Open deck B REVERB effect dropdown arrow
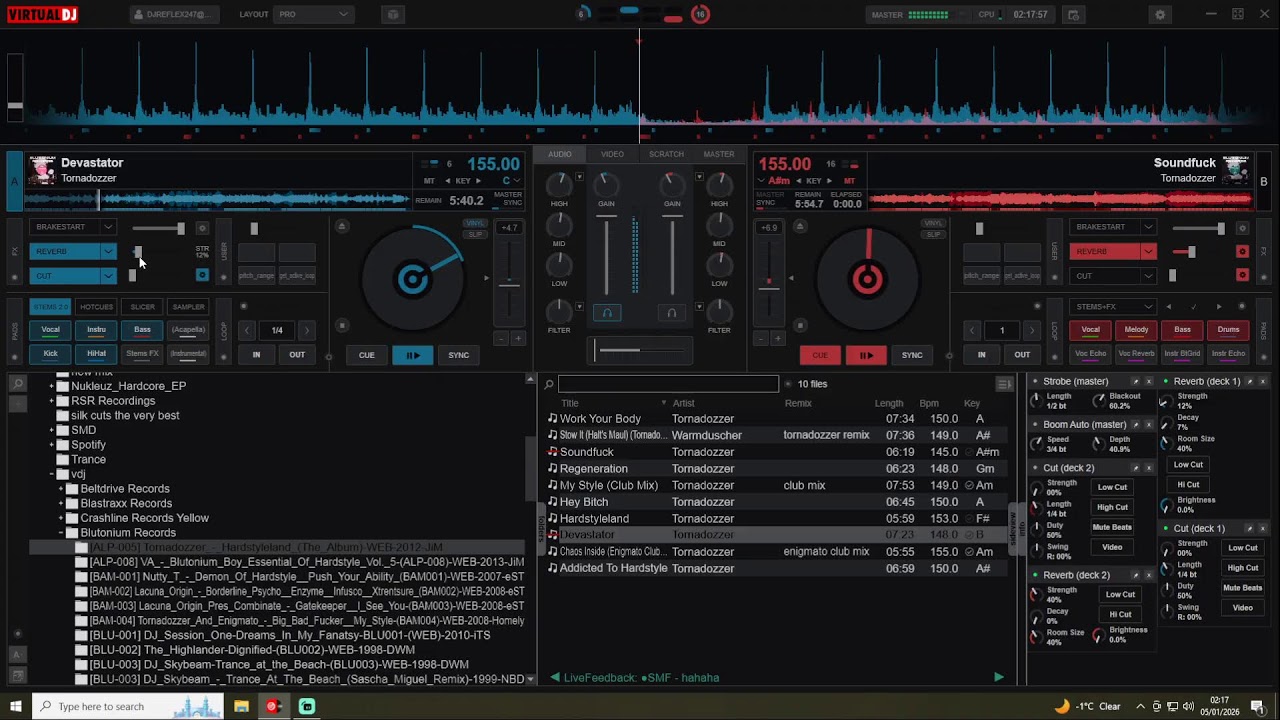 pos(1148,251)
